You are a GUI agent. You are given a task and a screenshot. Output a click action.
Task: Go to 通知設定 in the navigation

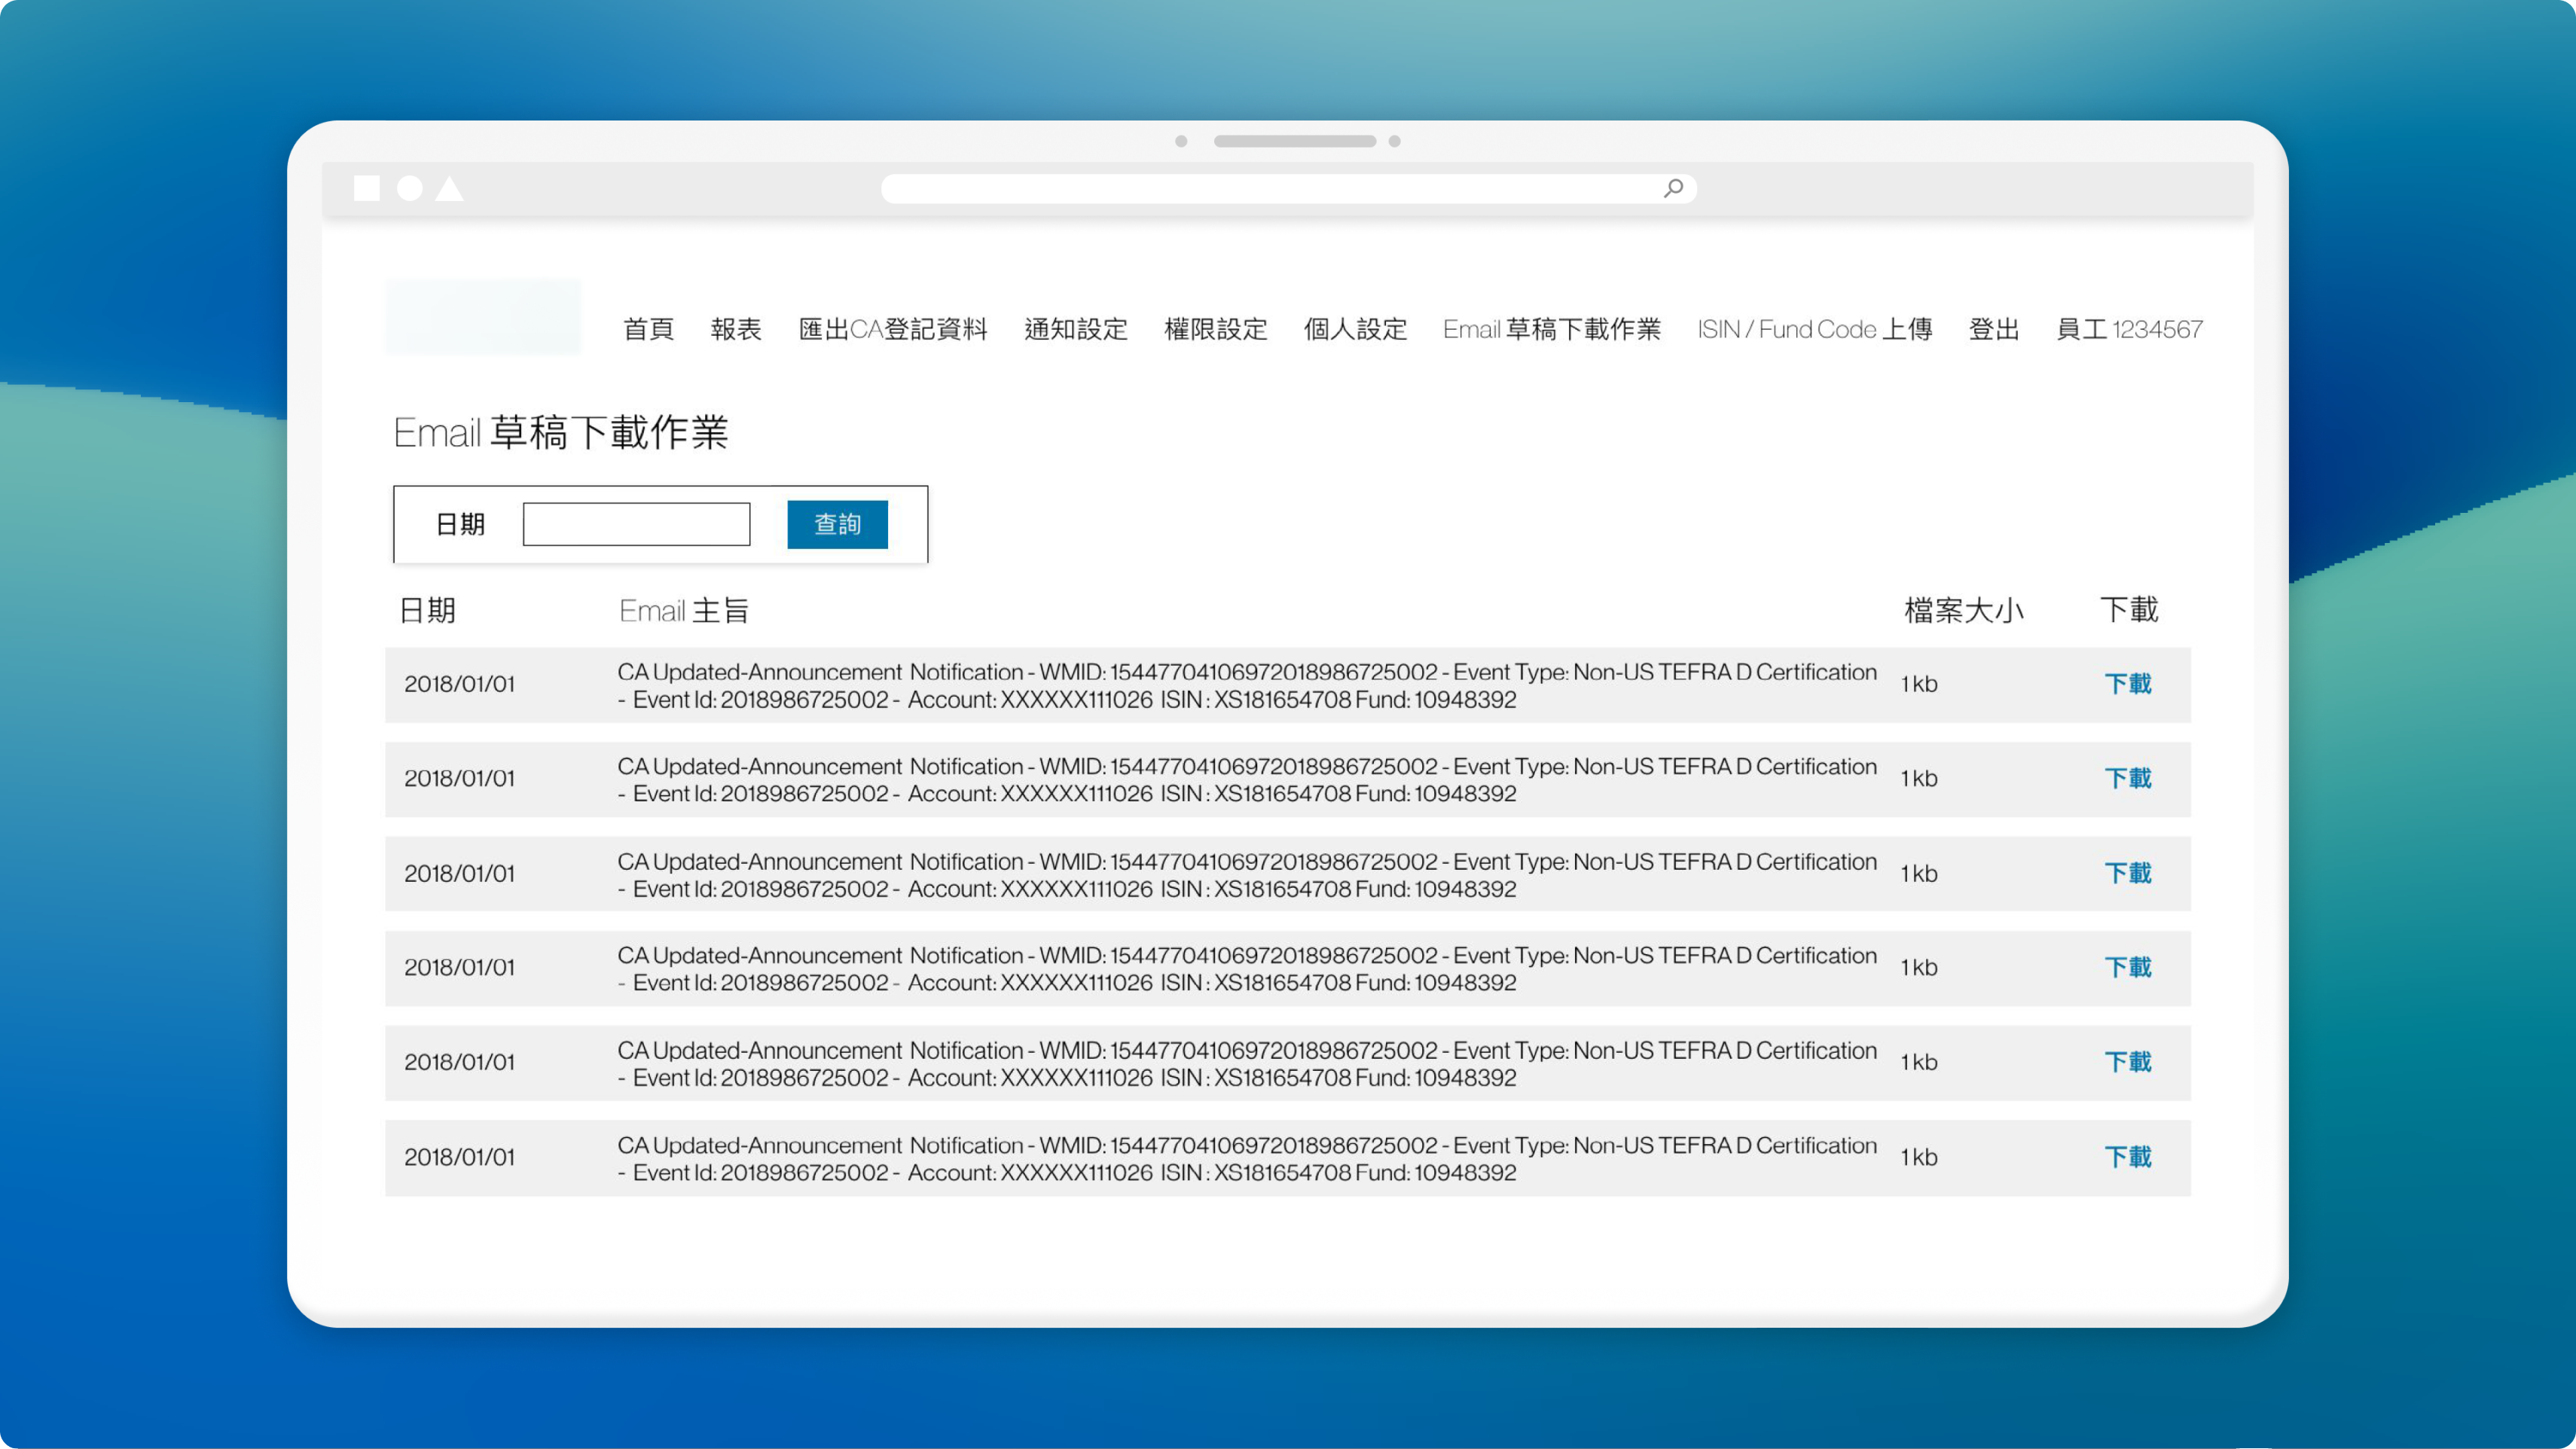click(x=1076, y=329)
